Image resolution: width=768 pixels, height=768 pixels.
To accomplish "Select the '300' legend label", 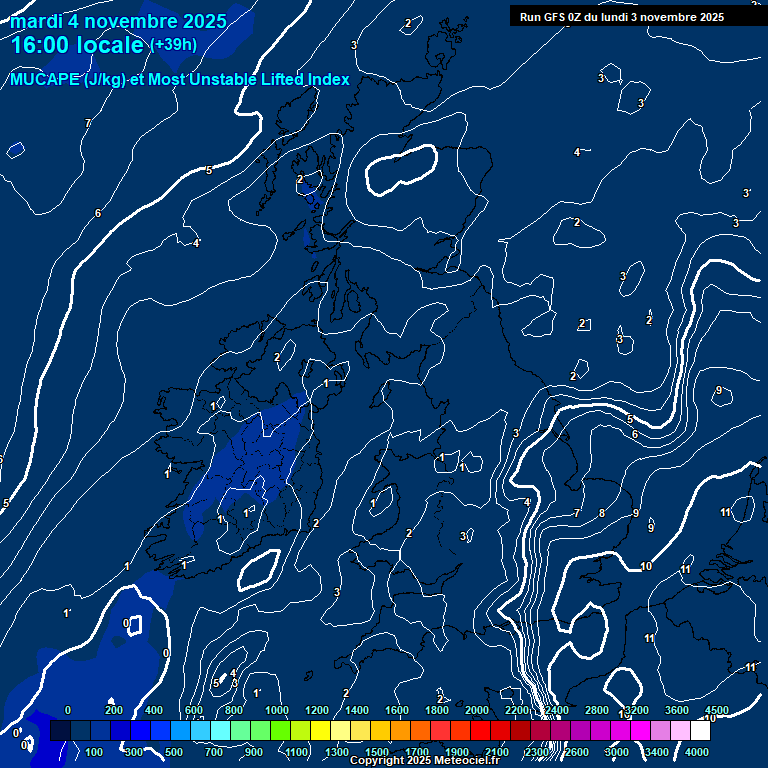I will tap(134, 752).
